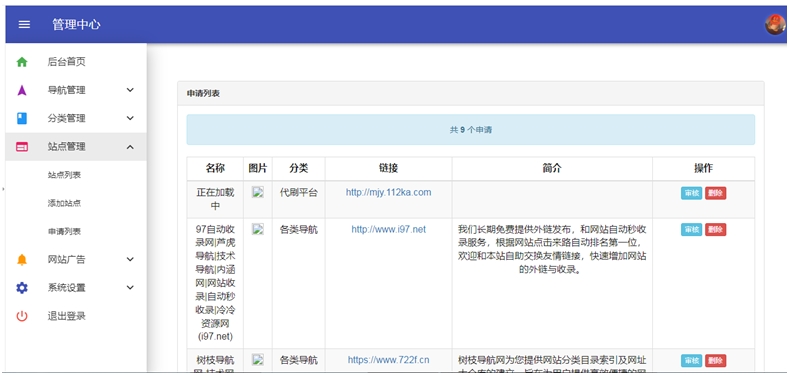Click 退出登录 to log out

click(x=76, y=316)
